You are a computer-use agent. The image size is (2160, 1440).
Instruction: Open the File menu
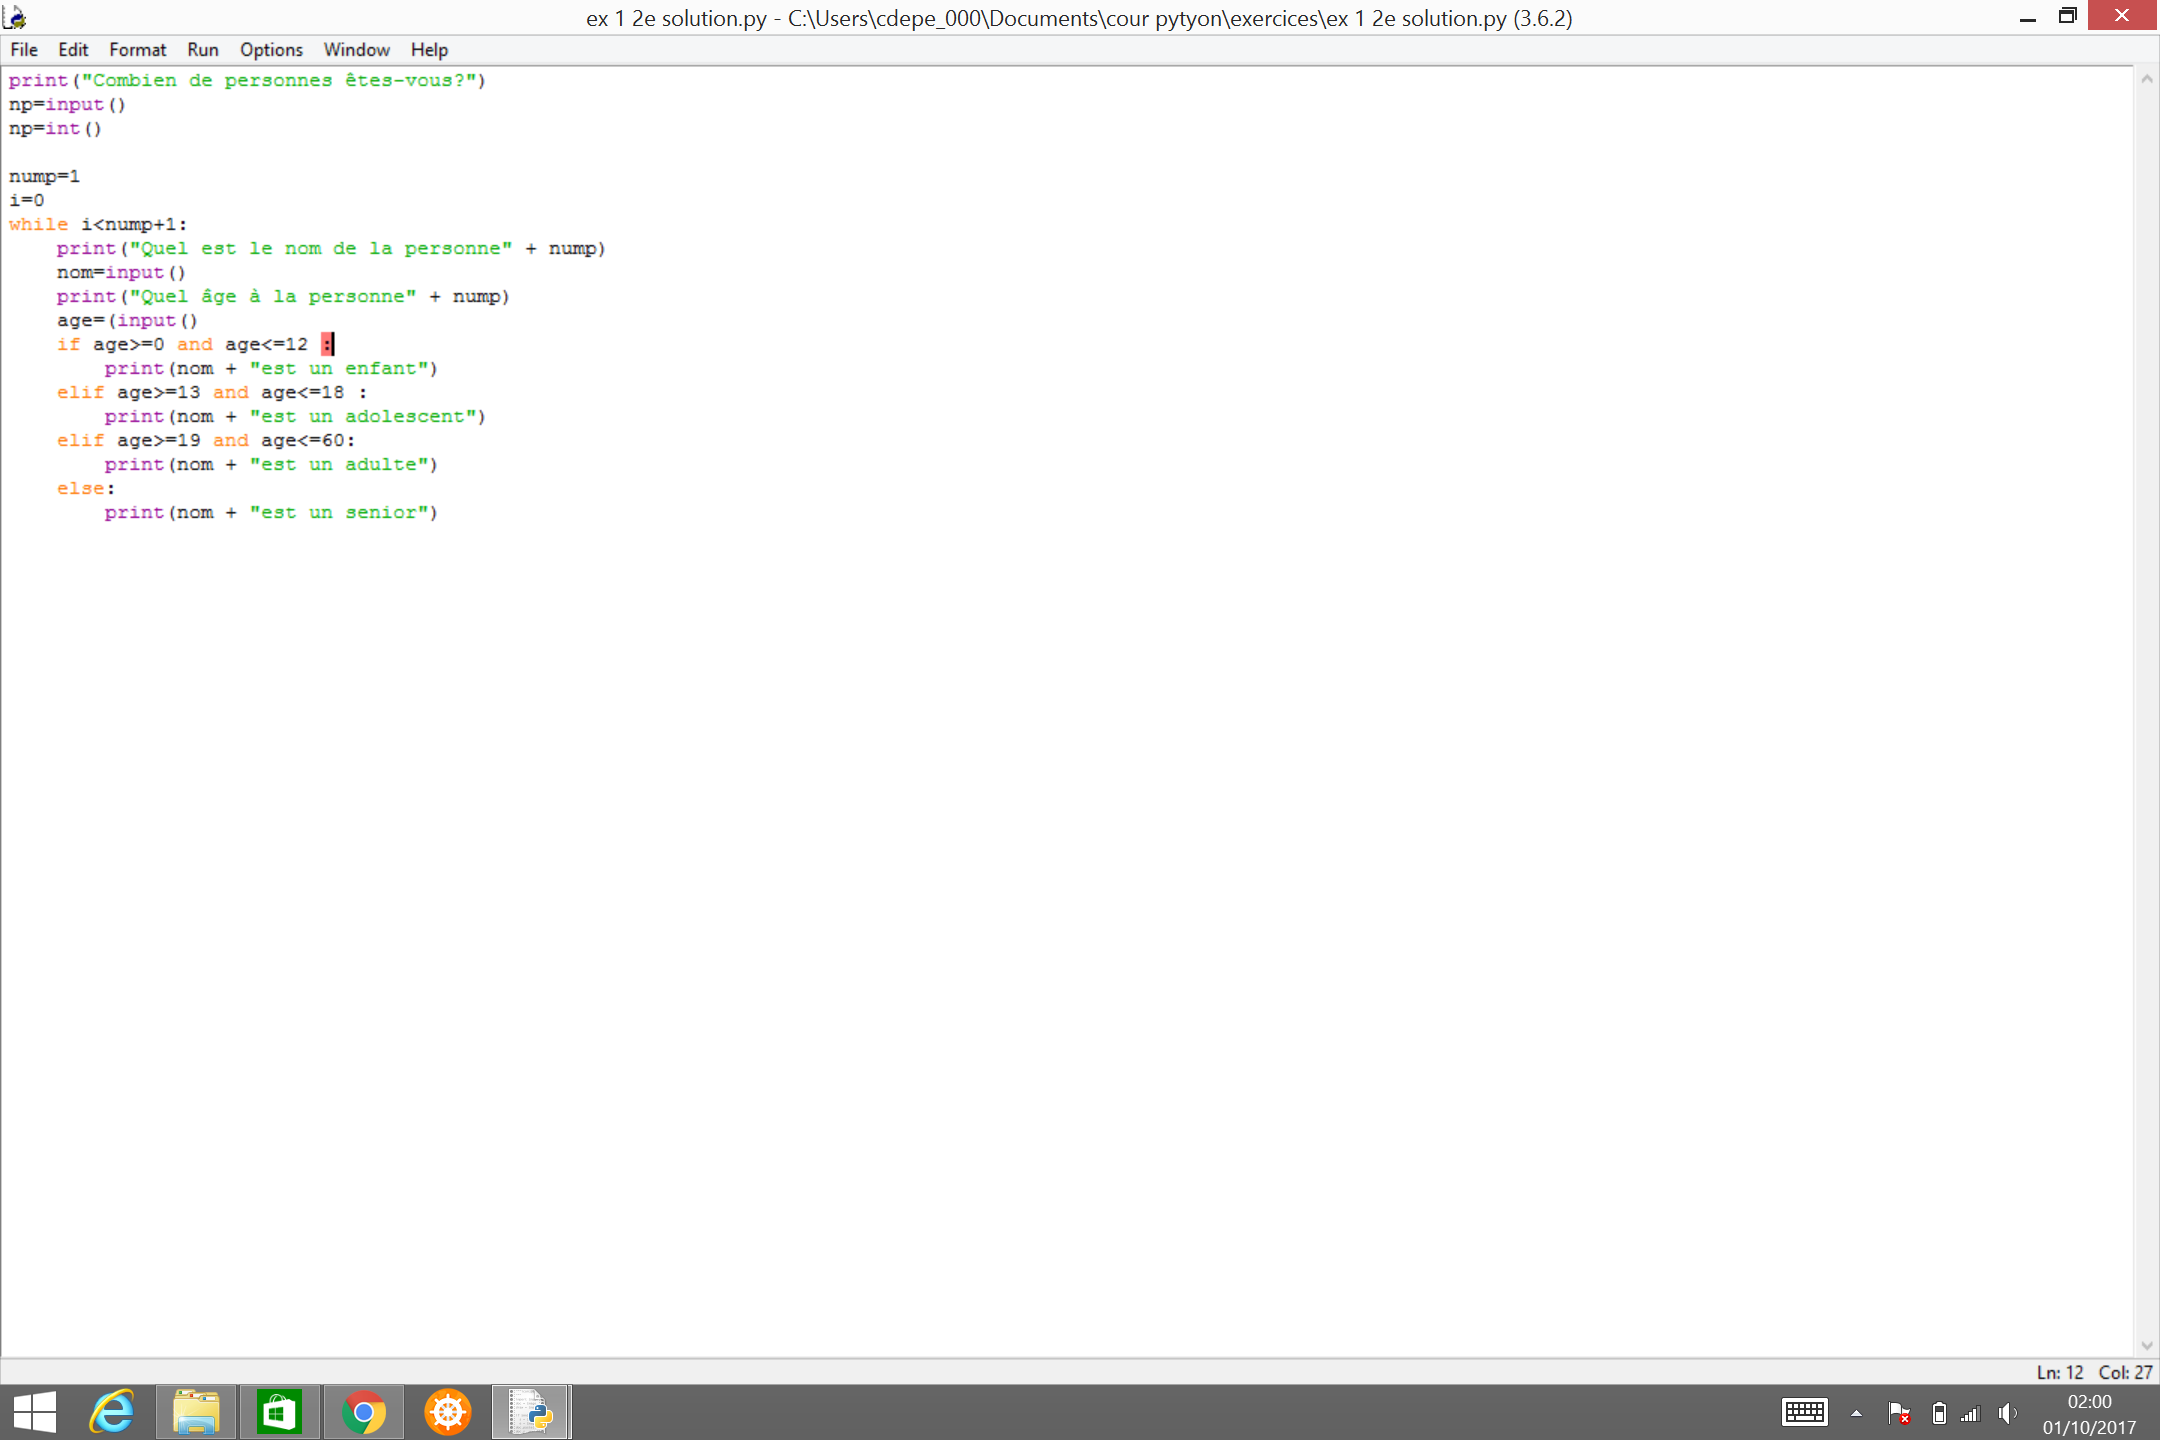23,49
